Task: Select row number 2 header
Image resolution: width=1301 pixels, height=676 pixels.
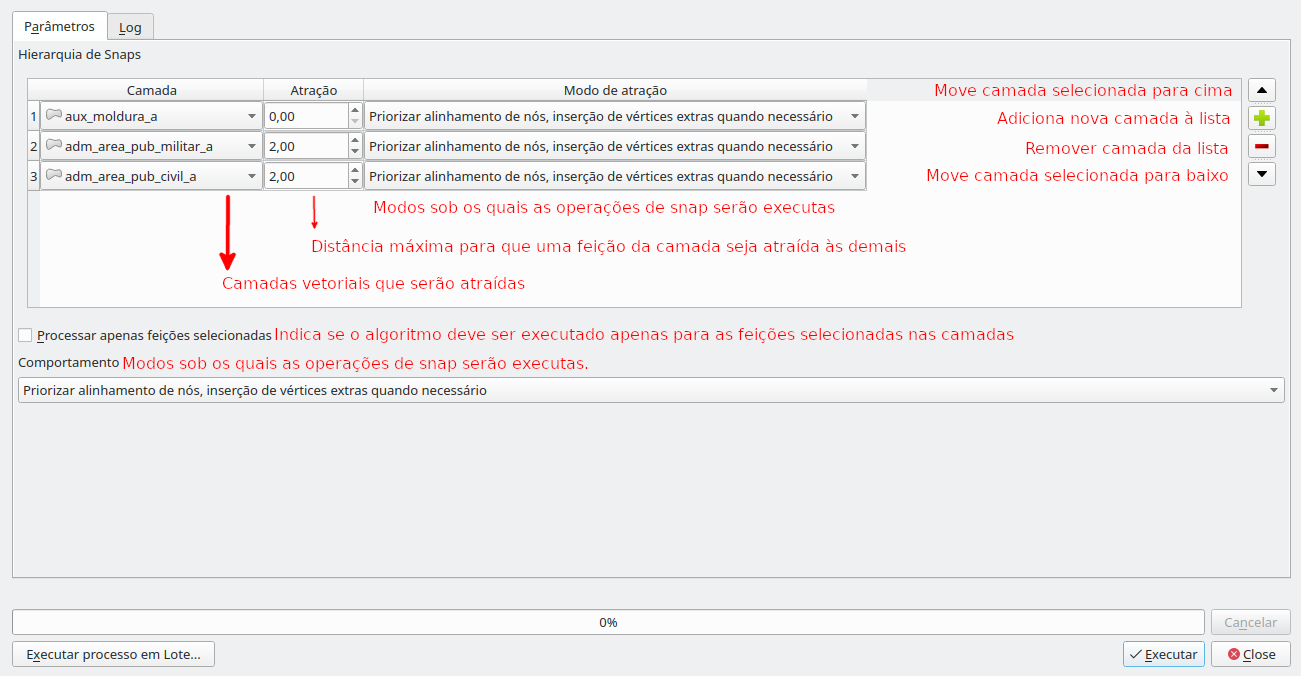Action: [x=34, y=146]
